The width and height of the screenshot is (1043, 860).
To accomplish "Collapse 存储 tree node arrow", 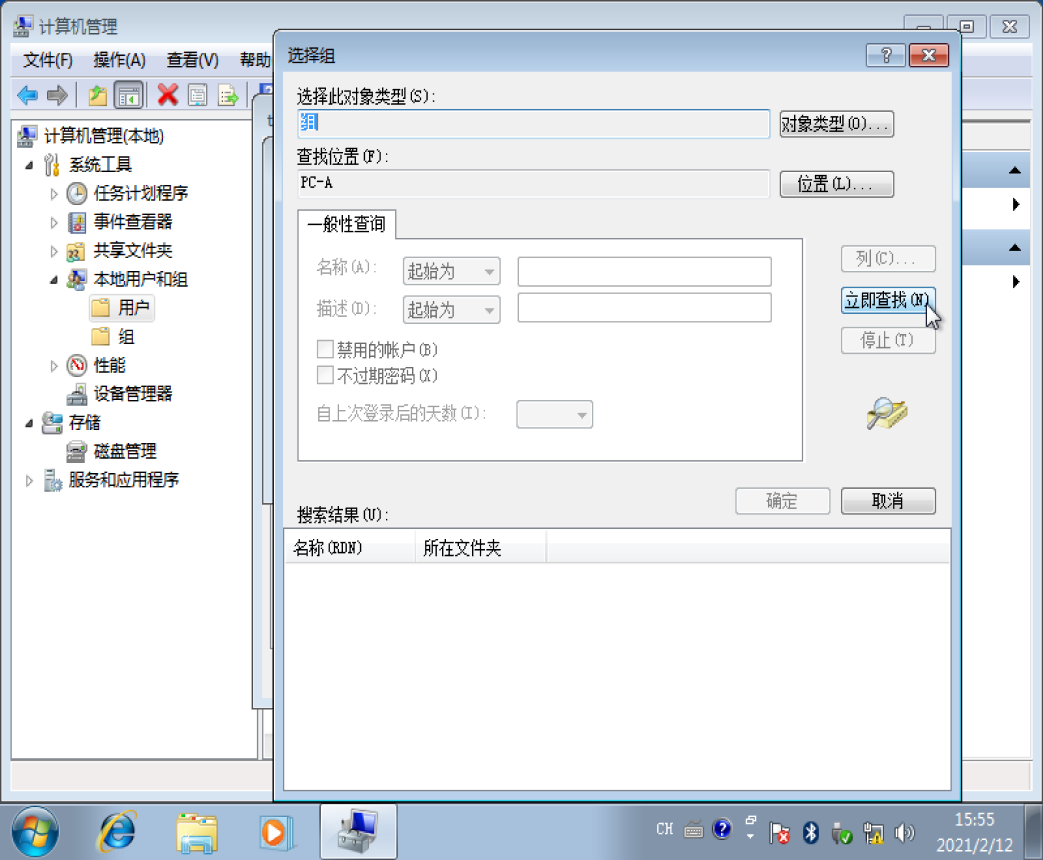I will [x=29, y=422].
